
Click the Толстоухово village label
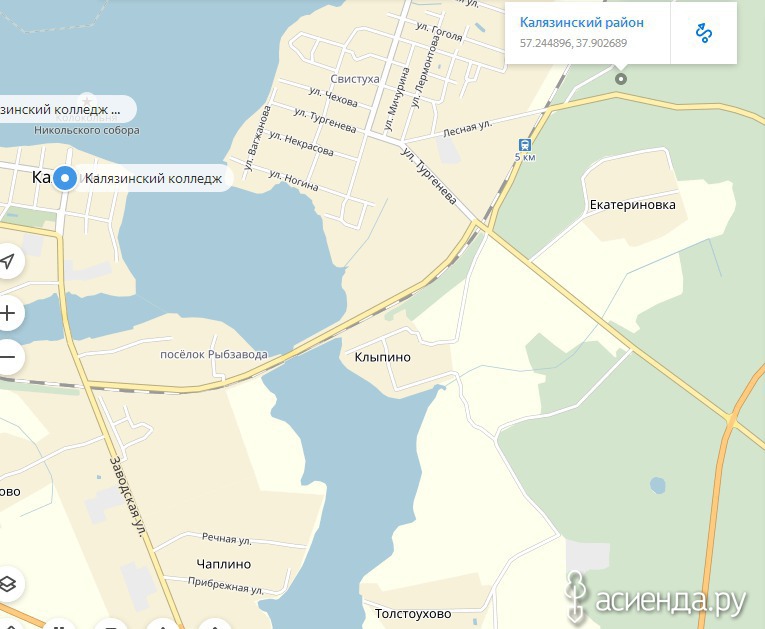click(413, 614)
